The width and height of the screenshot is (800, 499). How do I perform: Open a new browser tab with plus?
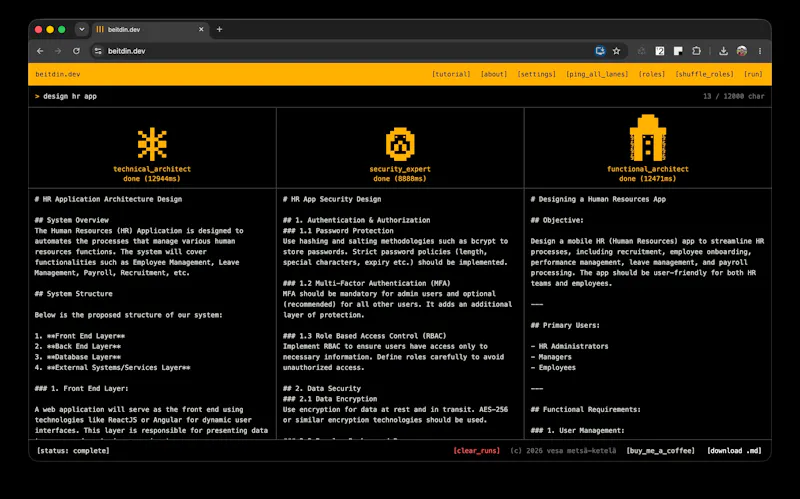[219, 30]
